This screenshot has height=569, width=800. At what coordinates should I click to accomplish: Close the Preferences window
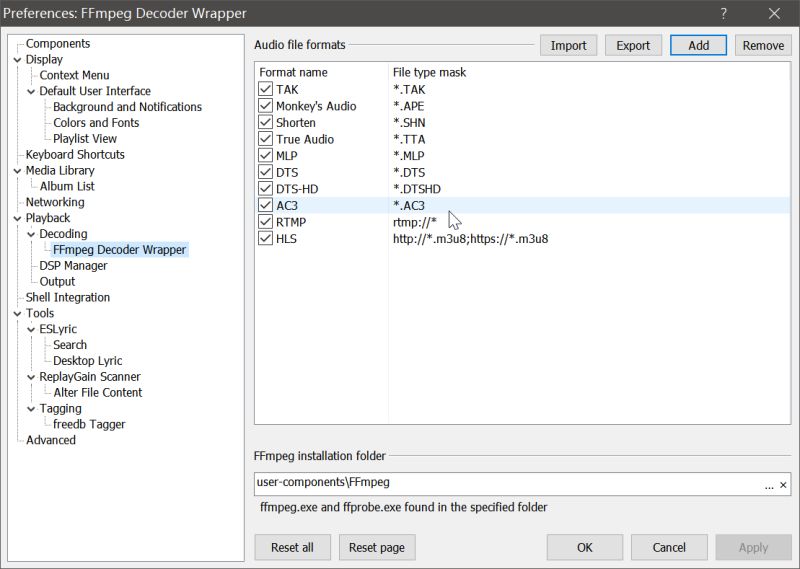(x=774, y=13)
